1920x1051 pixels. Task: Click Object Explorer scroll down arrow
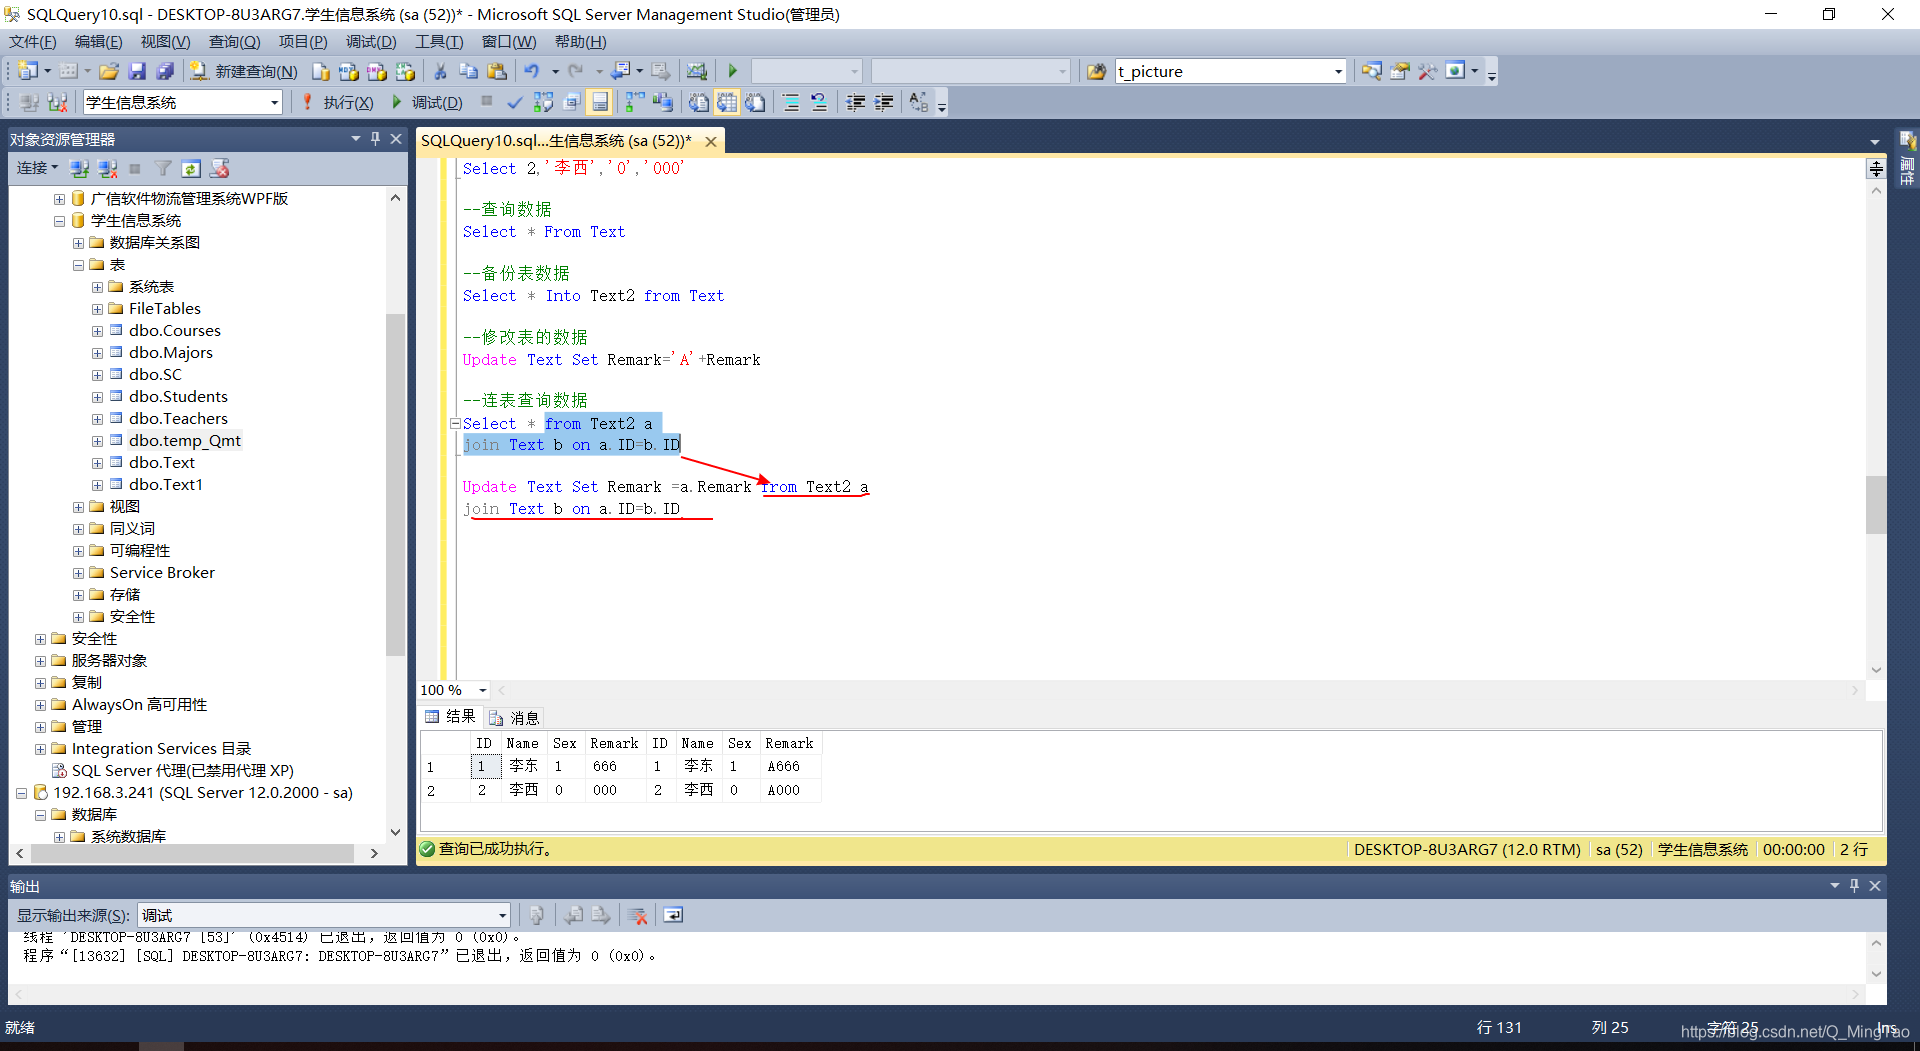(395, 832)
